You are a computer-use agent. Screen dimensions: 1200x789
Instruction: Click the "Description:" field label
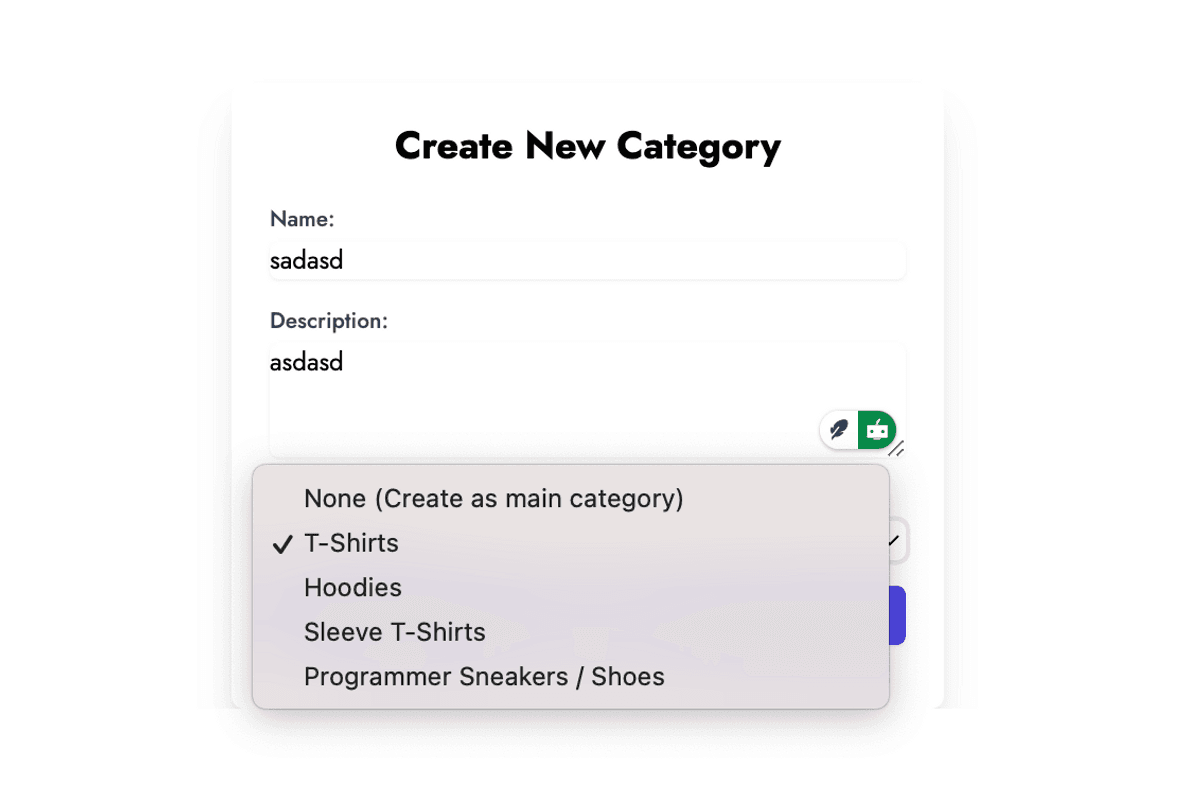(328, 321)
